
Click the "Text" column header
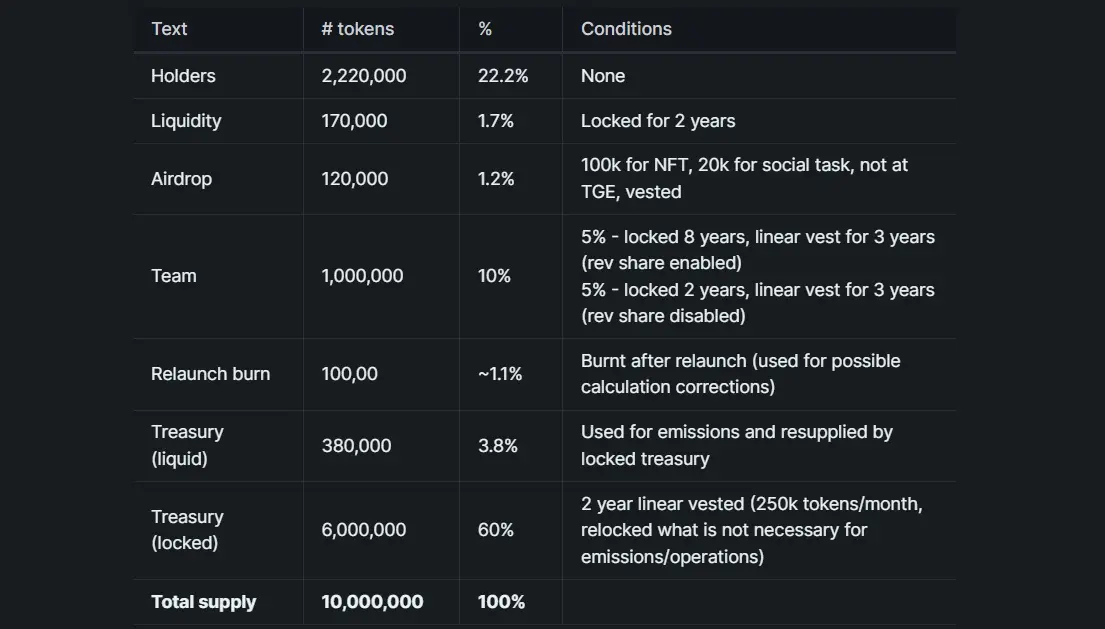pos(169,29)
